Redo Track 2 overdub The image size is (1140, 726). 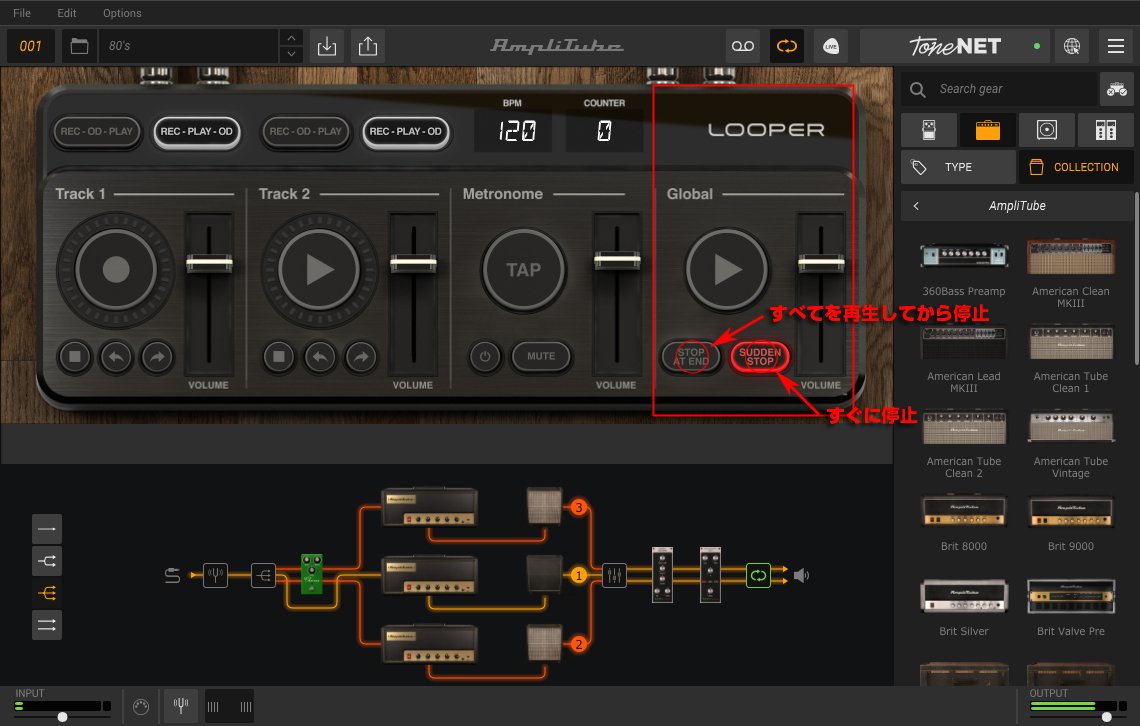(361, 357)
